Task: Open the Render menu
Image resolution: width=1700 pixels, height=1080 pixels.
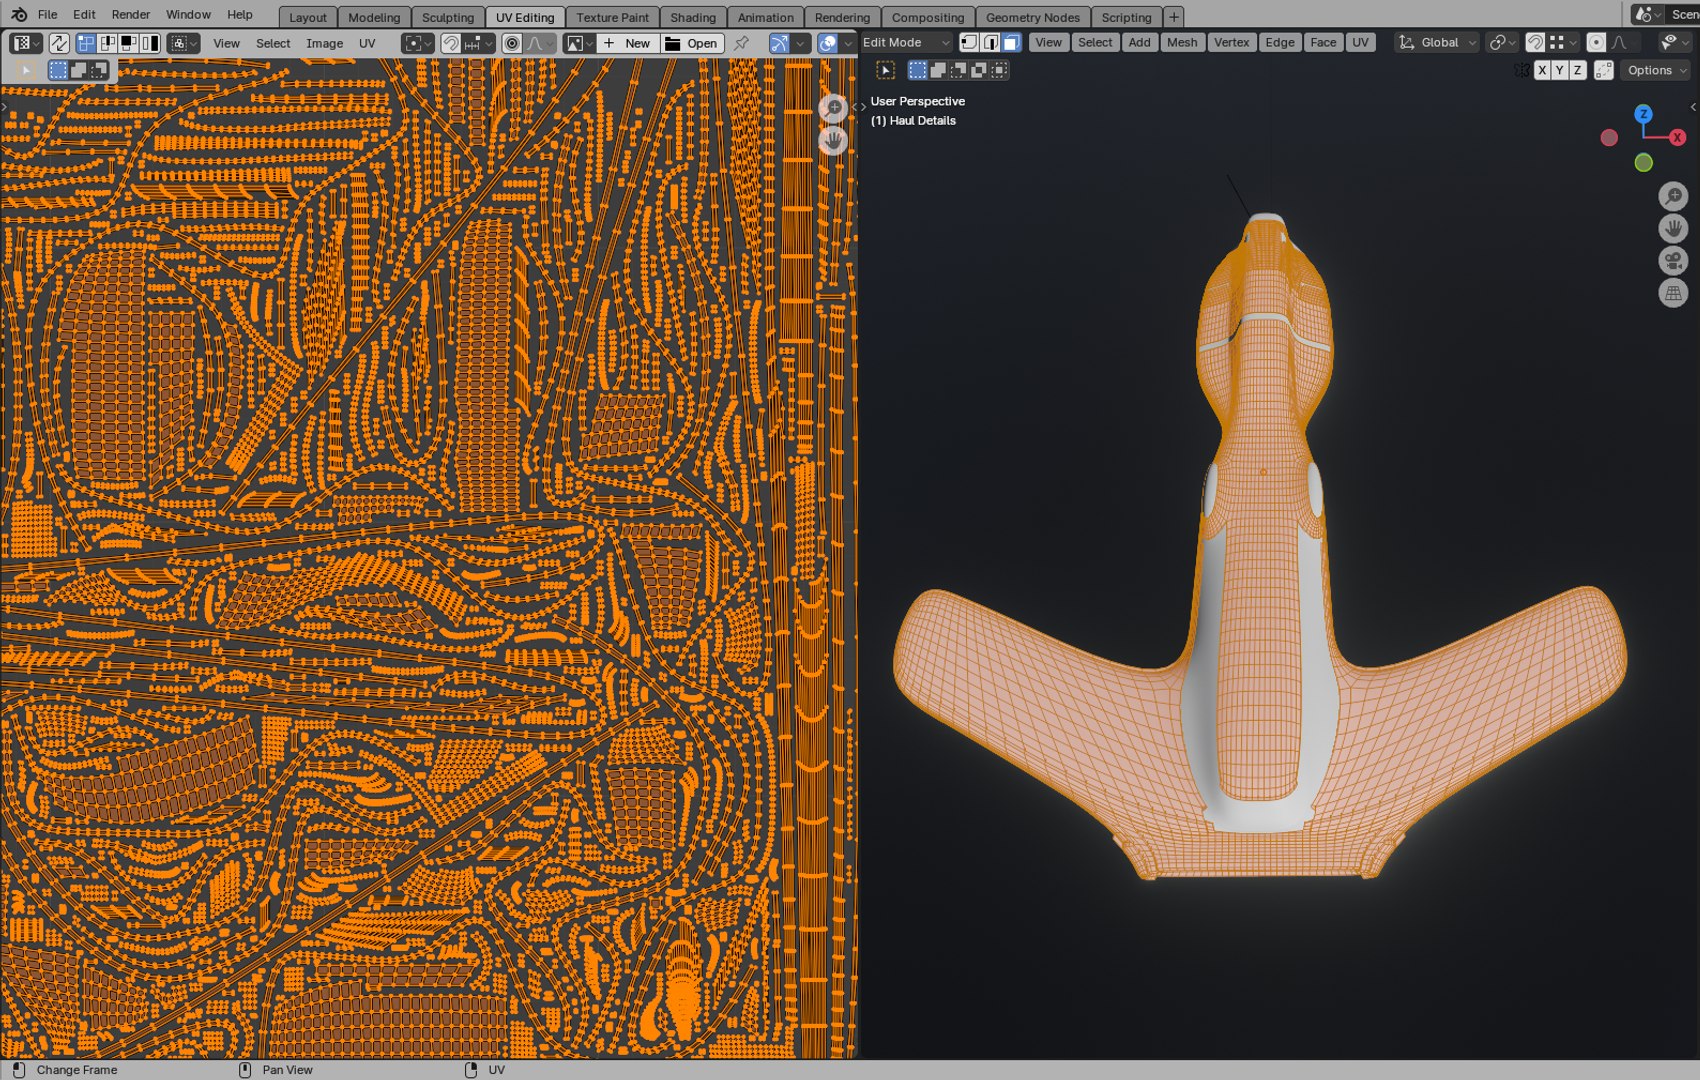Action: [x=130, y=15]
